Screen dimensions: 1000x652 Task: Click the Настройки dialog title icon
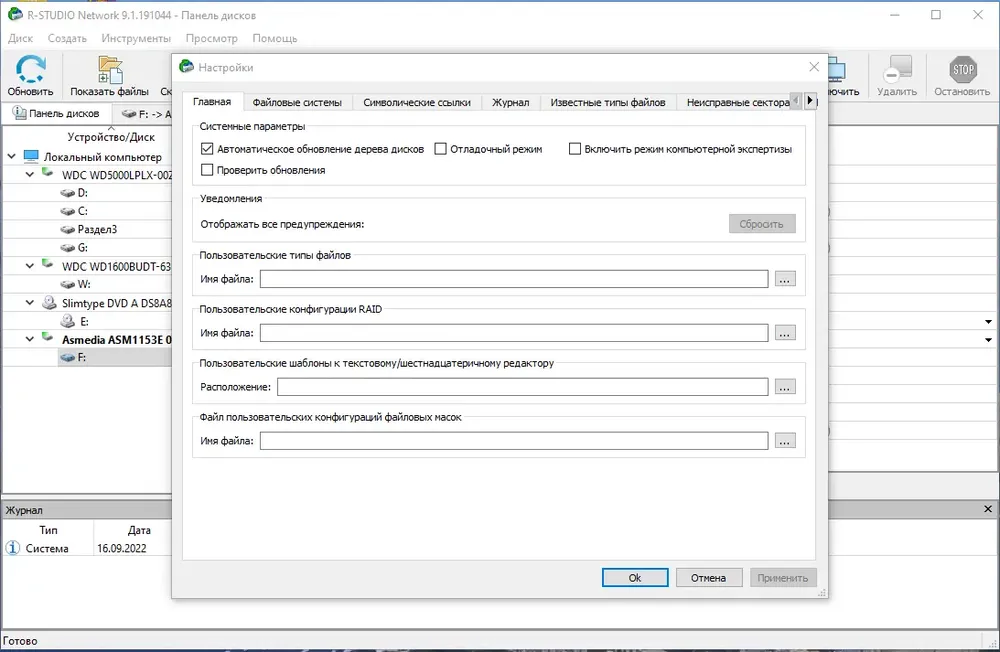(x=186, y=66)
